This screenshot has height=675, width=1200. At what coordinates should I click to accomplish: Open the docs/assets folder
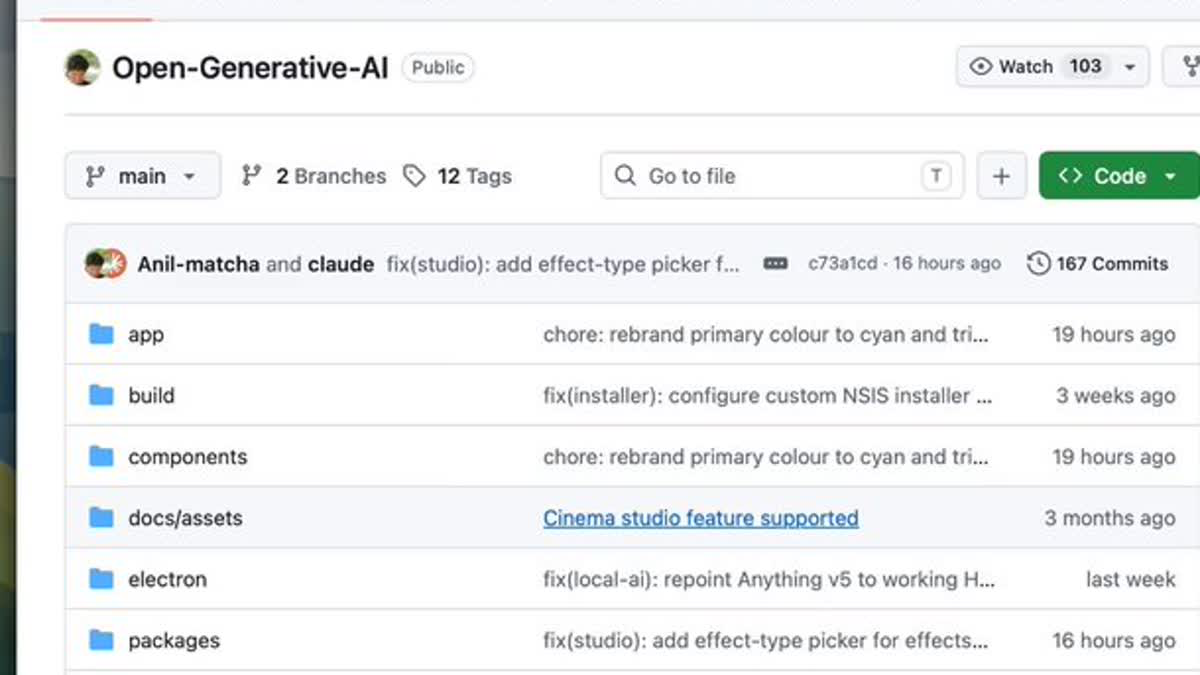(185, 518)
